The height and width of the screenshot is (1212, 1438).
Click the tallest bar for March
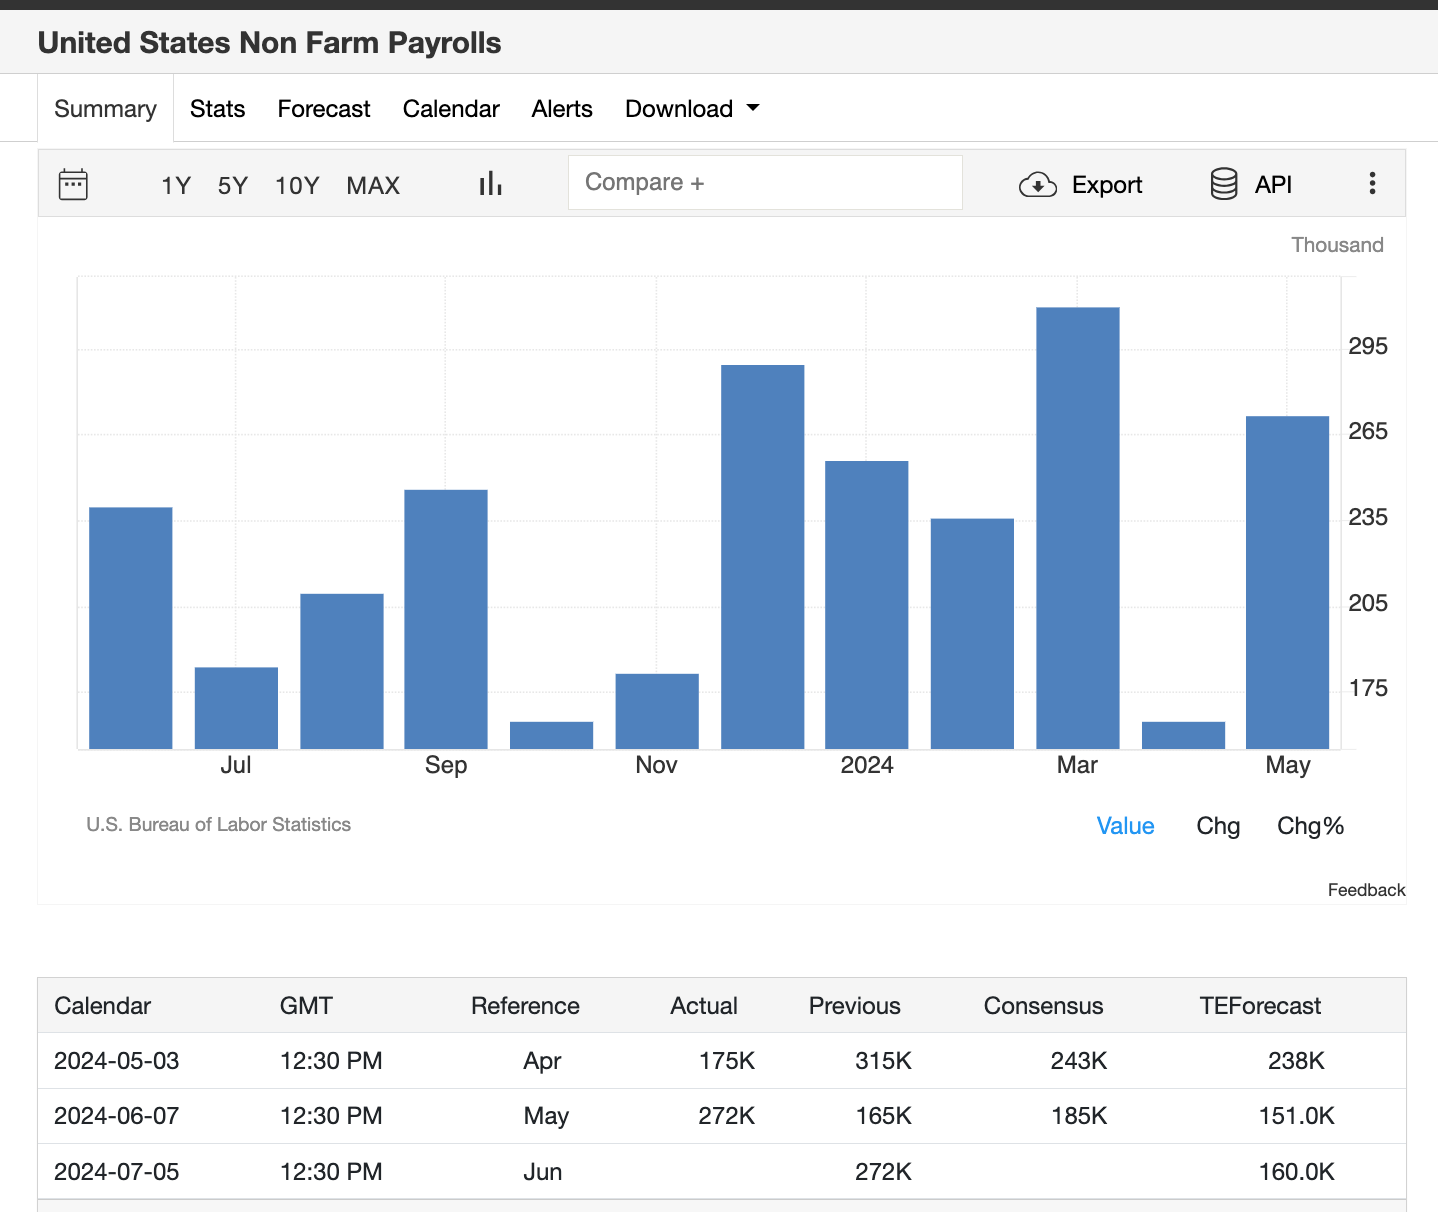[1077, 528]
